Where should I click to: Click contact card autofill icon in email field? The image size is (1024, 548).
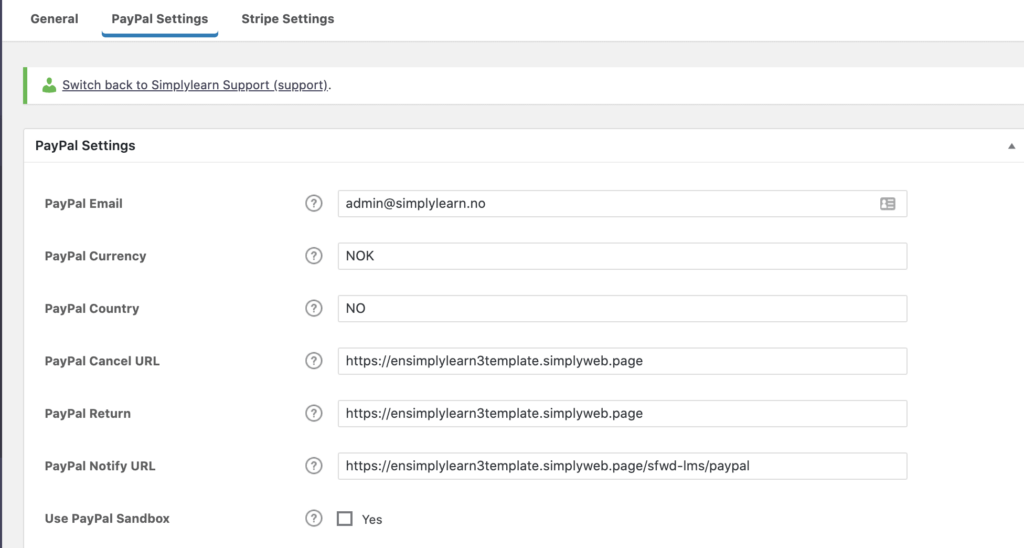point(887,203)
